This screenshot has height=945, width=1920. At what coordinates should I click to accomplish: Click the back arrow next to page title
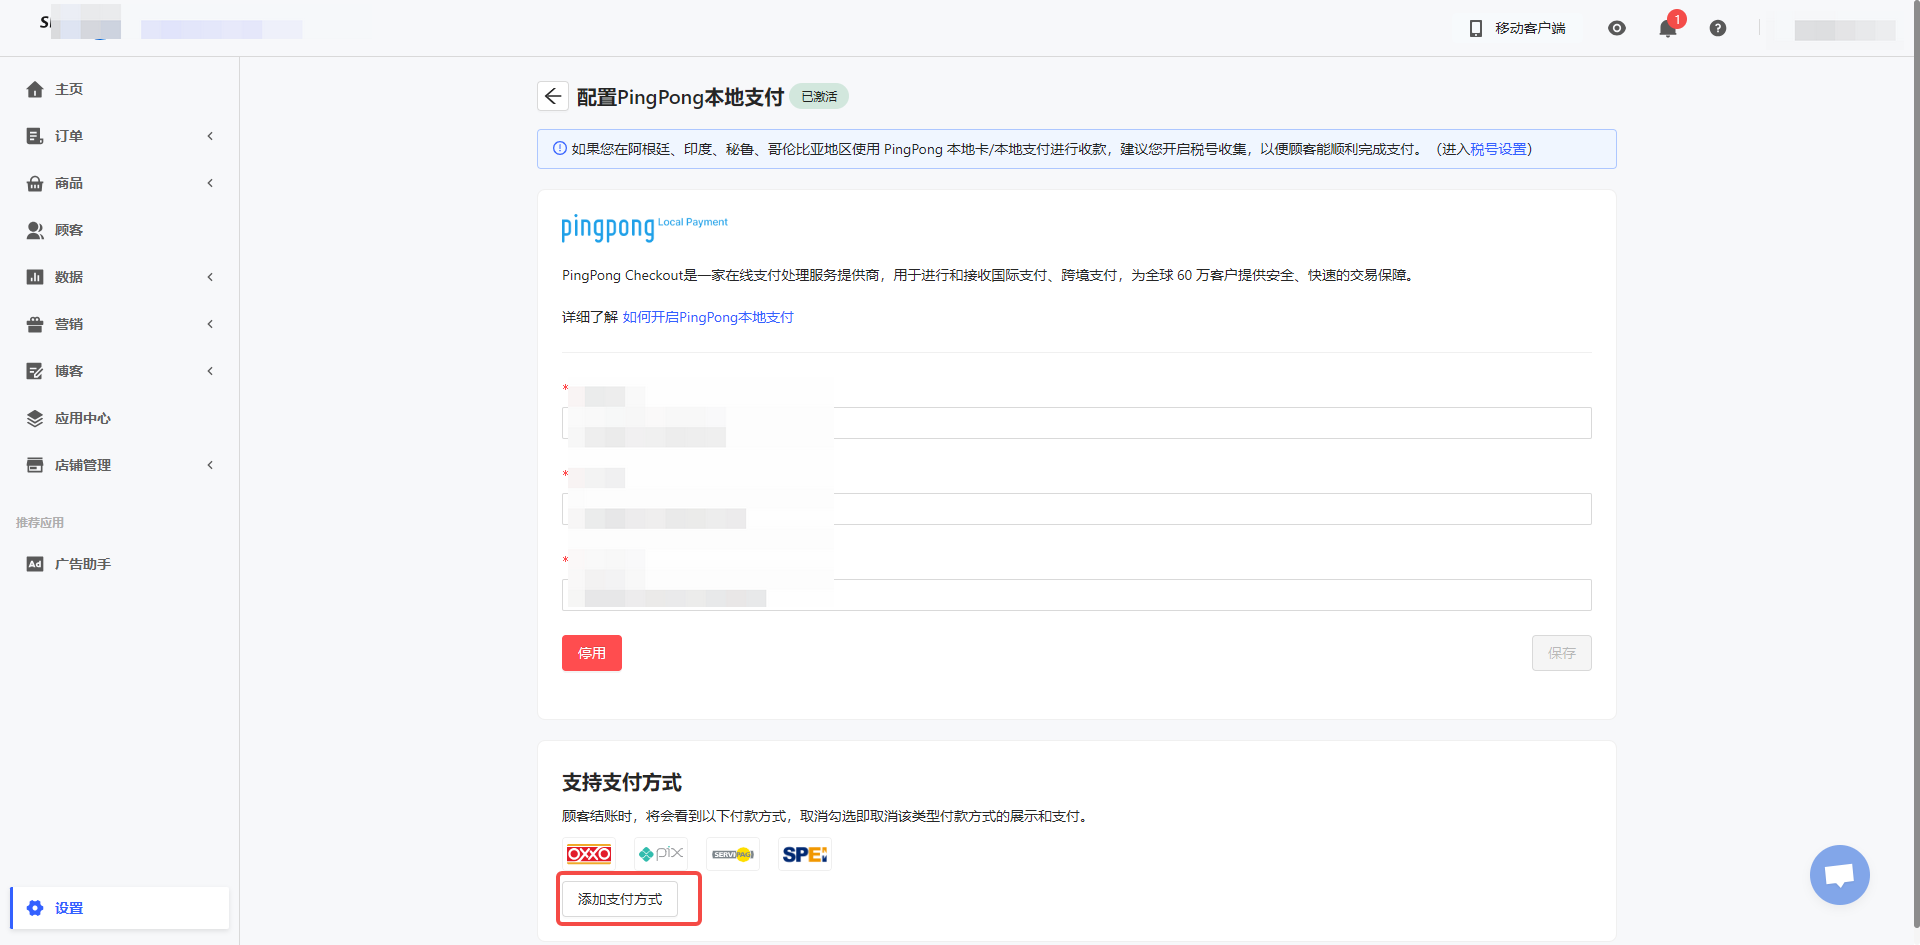(553, 96)
